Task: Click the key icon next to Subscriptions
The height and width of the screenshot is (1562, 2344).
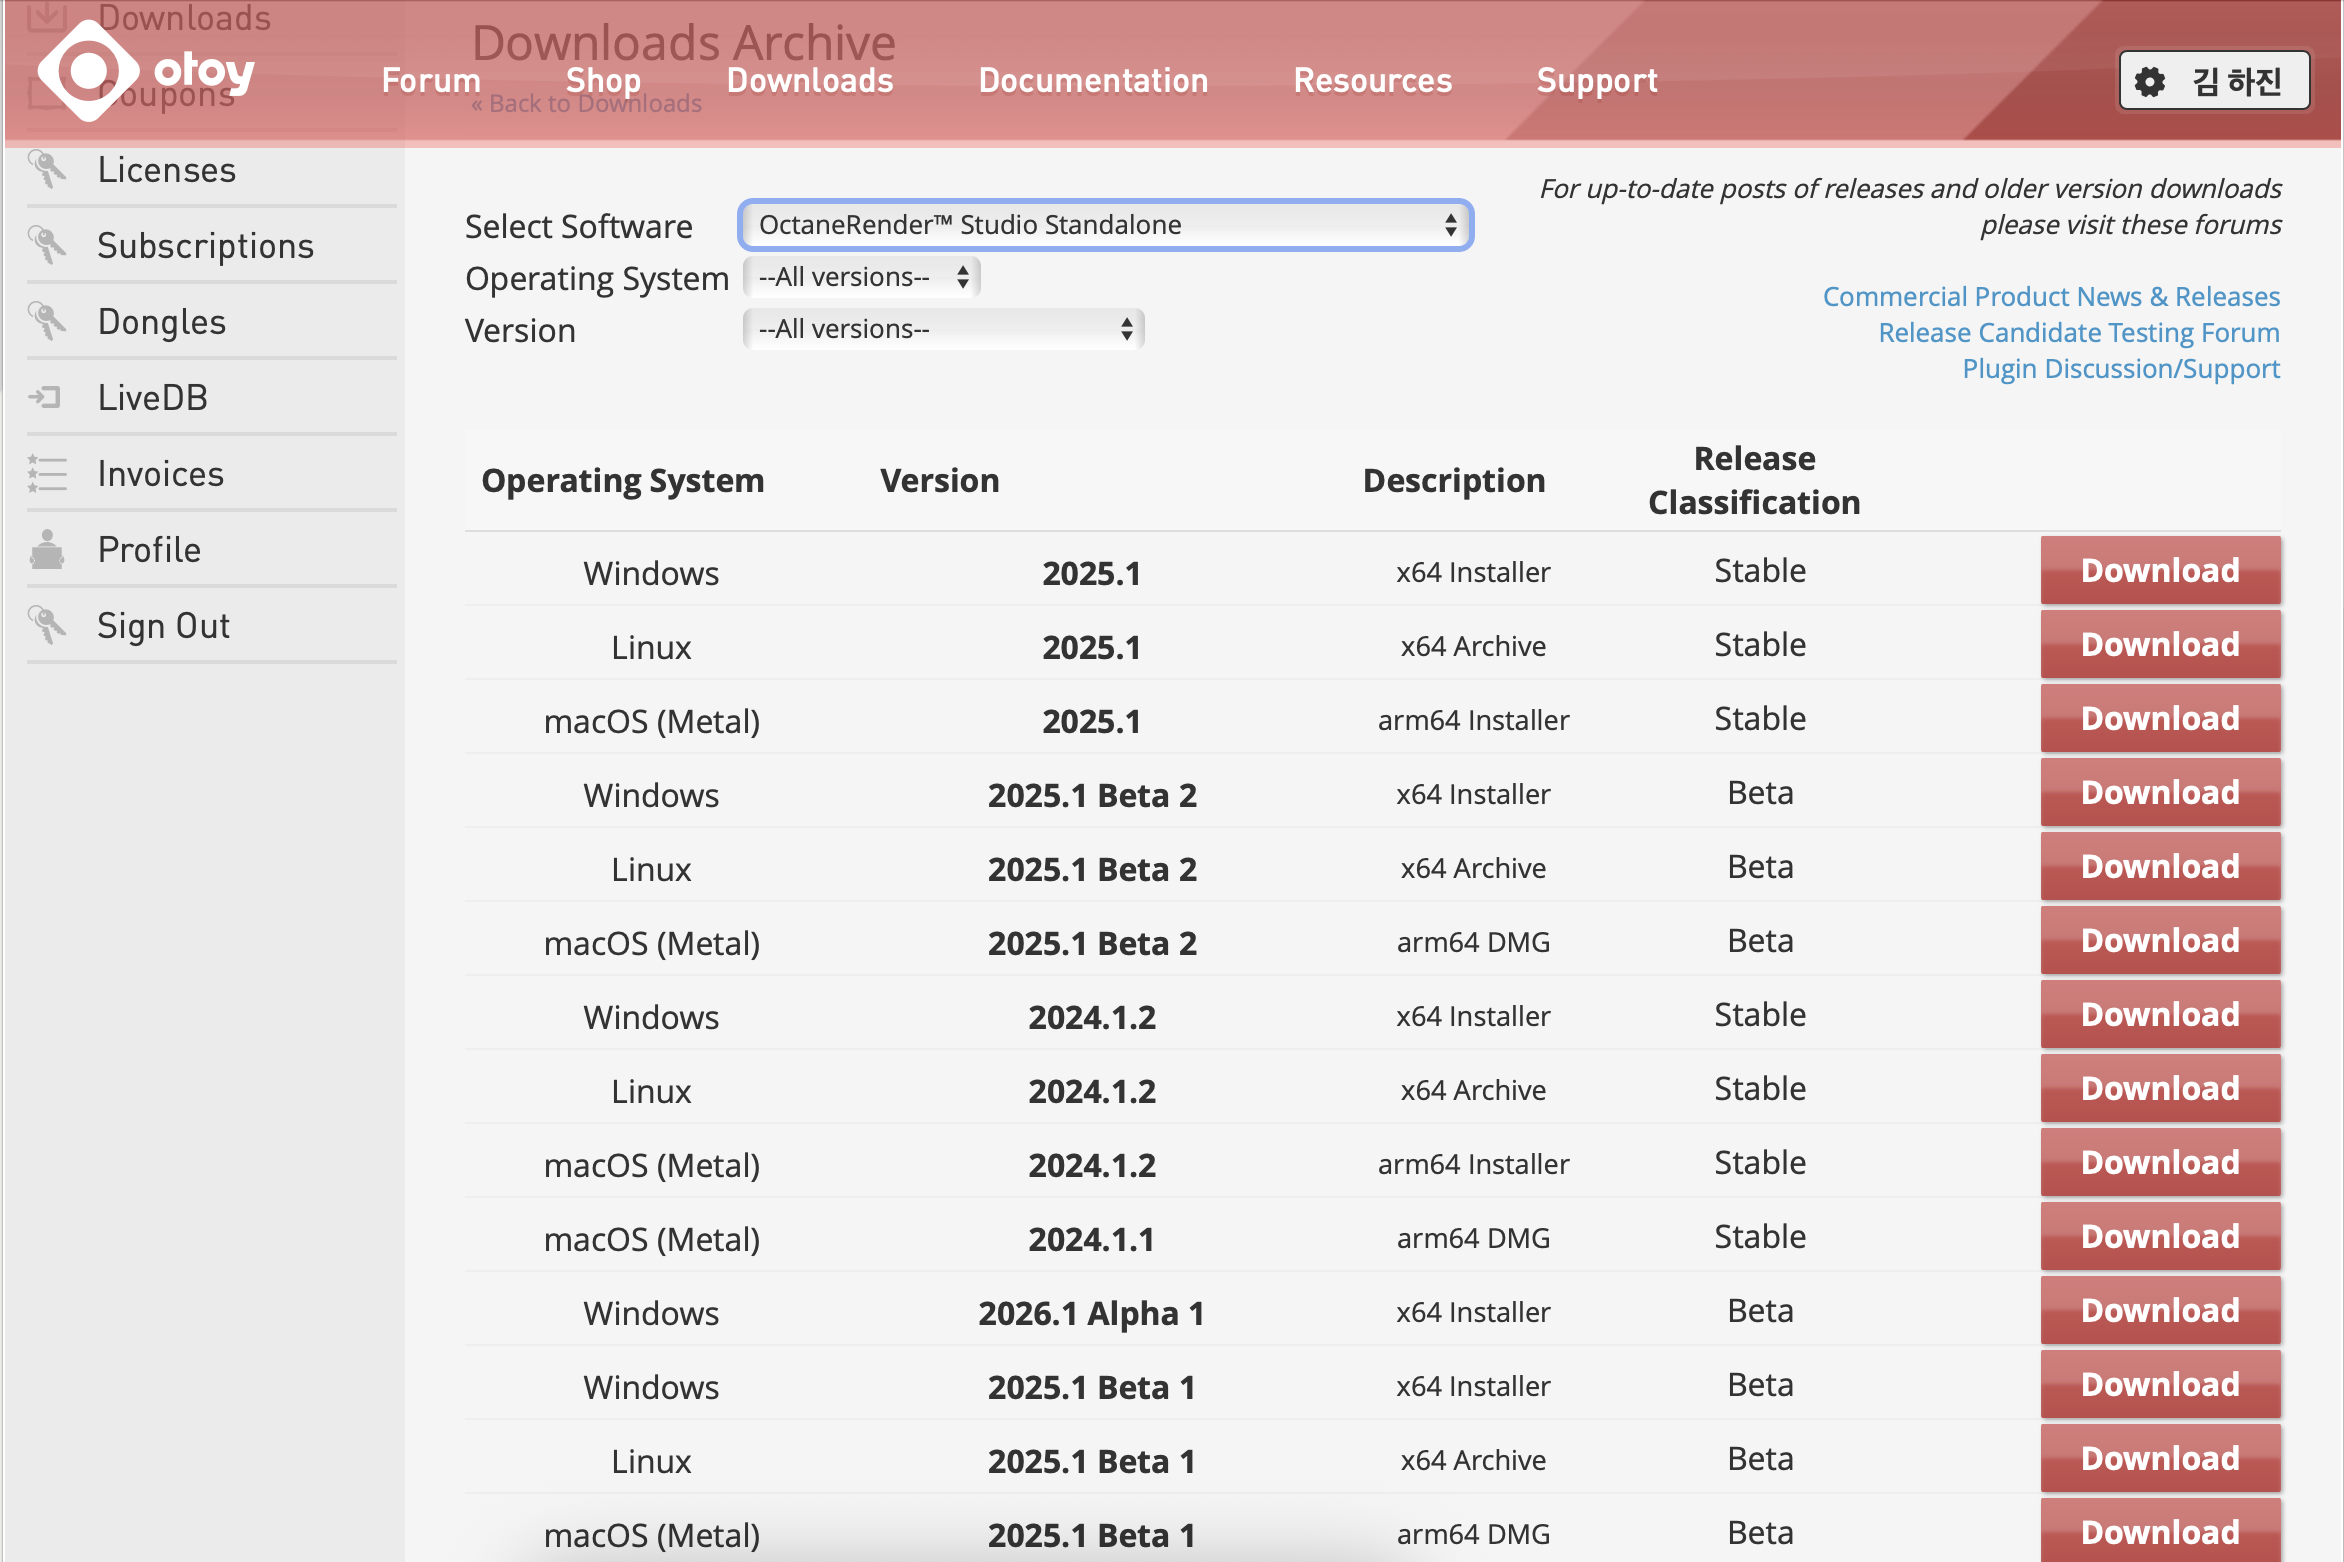Action: (x=47, y=246)
